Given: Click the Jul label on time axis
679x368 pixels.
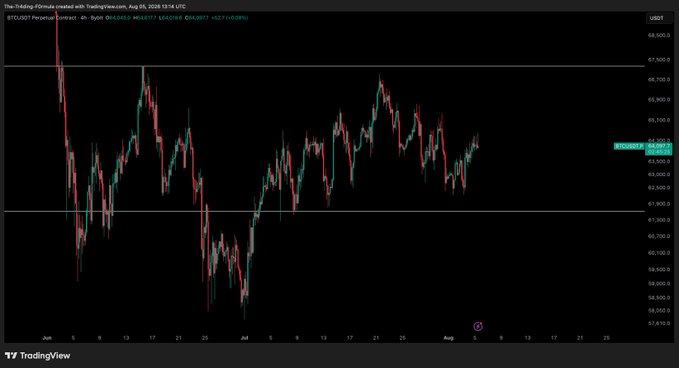Looking at the screenshot, I should 244,338.
